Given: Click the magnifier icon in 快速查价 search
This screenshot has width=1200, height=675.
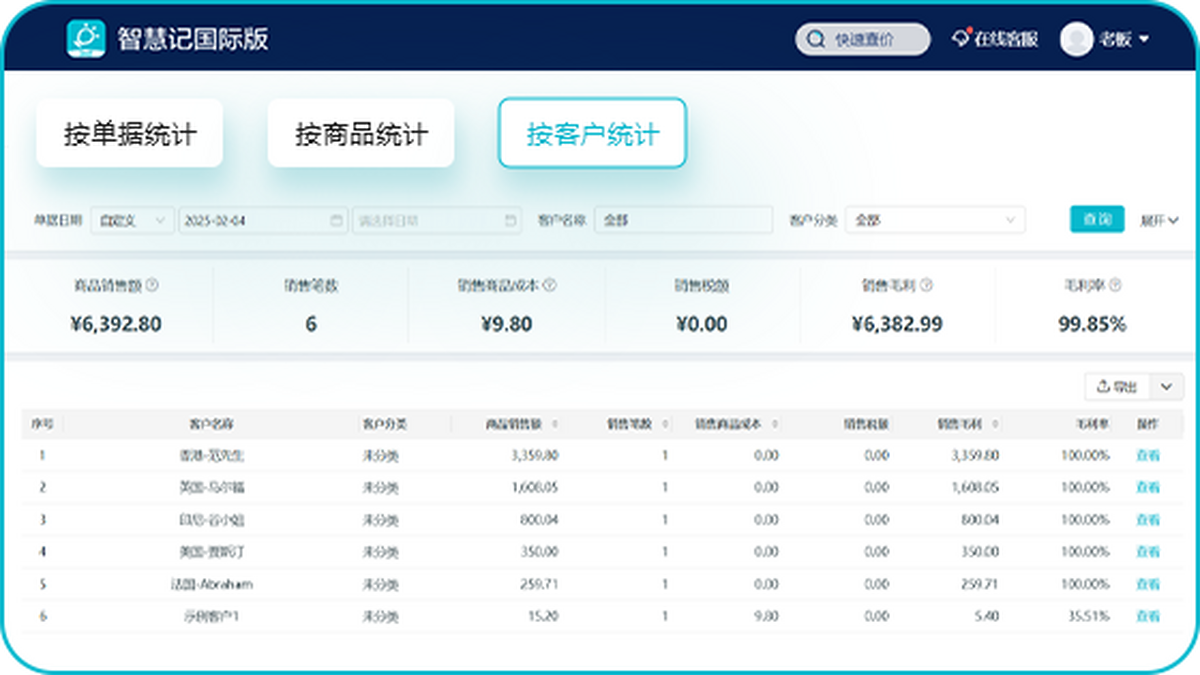Looking at the screenshot, I should point(813,38).
